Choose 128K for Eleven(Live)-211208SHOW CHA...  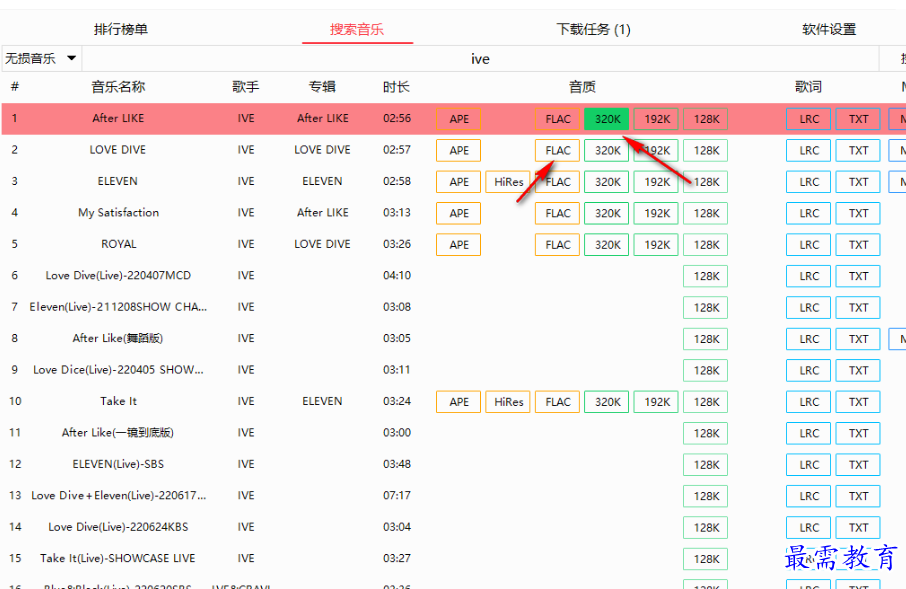[706, 308]
